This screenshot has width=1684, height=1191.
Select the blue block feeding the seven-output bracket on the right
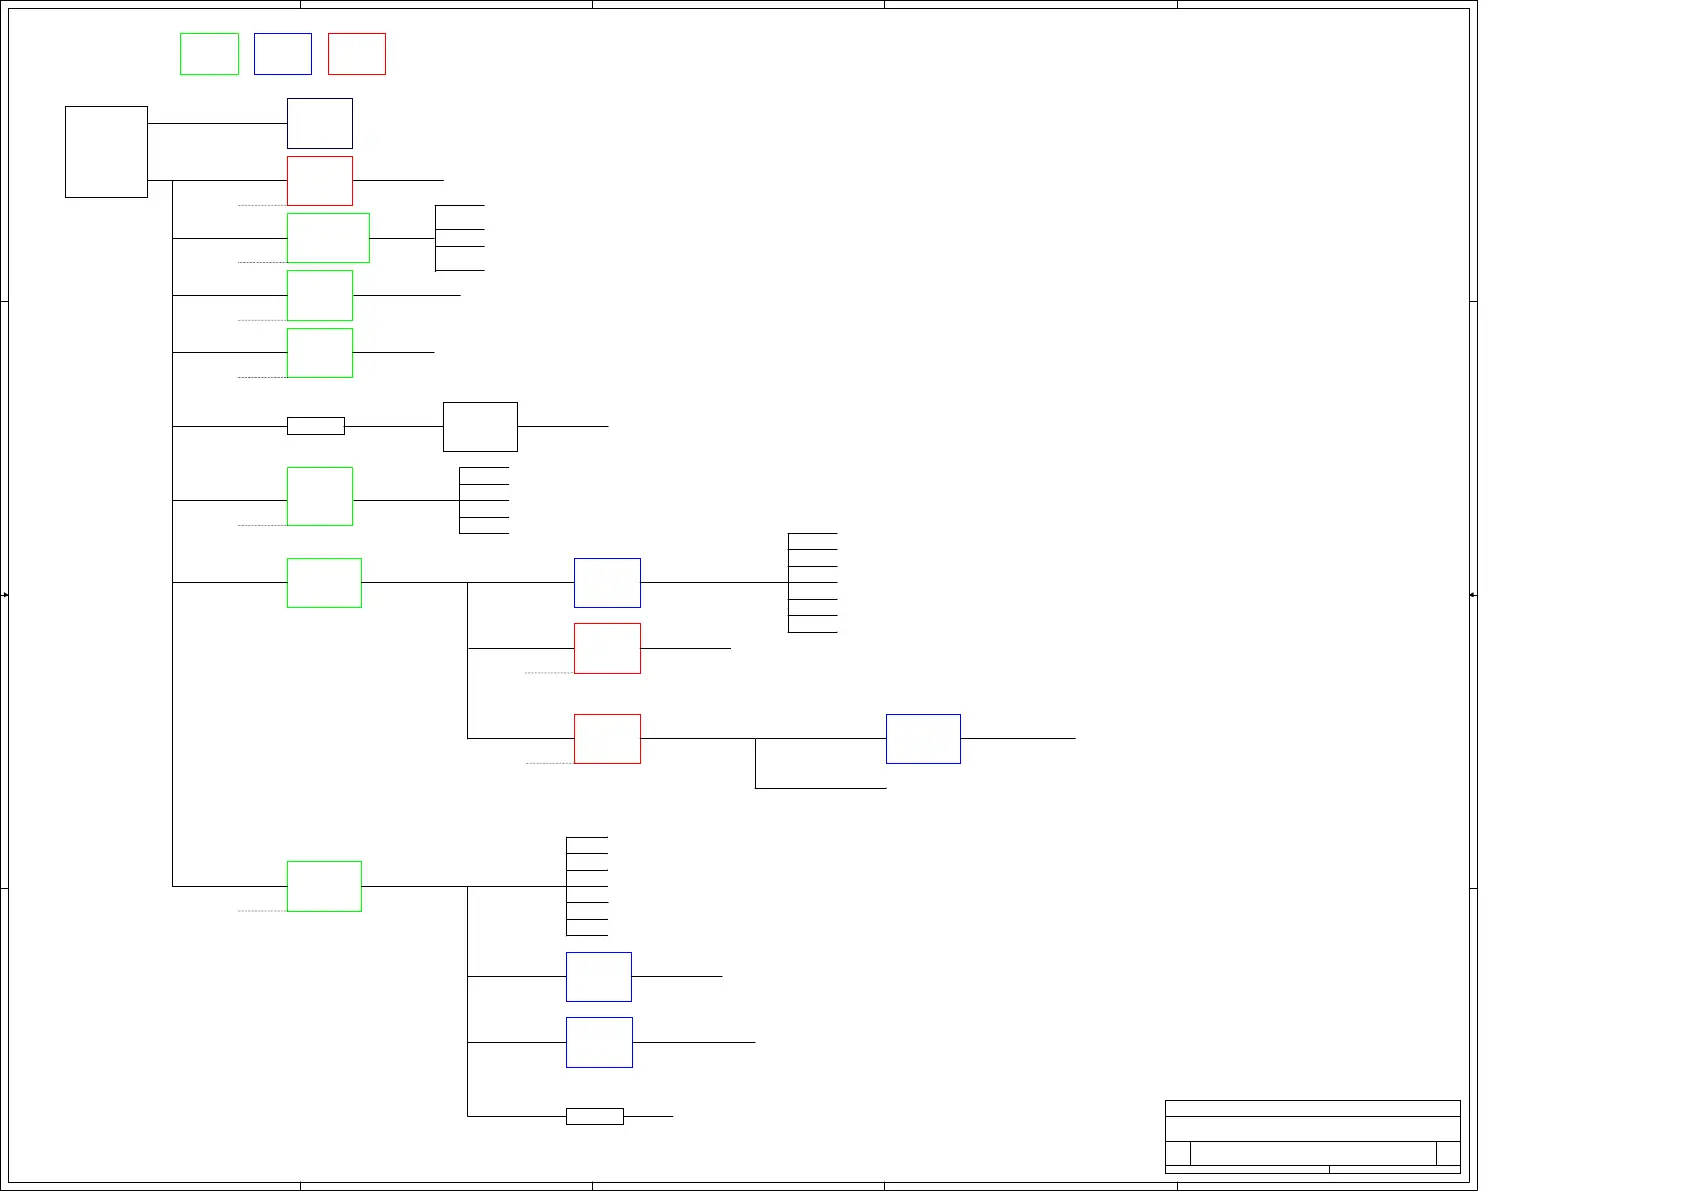point(607,583)
